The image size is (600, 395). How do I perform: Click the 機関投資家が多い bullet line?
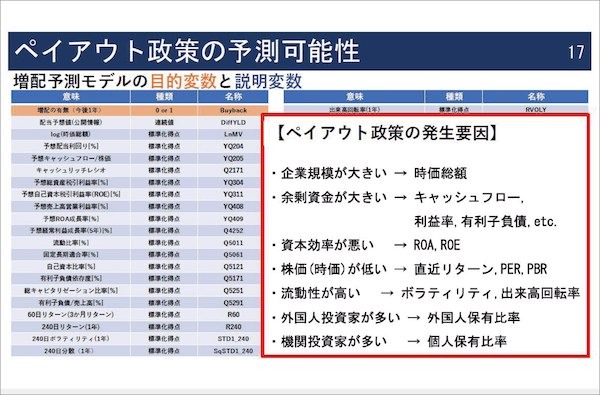click(x=389, y=341)
